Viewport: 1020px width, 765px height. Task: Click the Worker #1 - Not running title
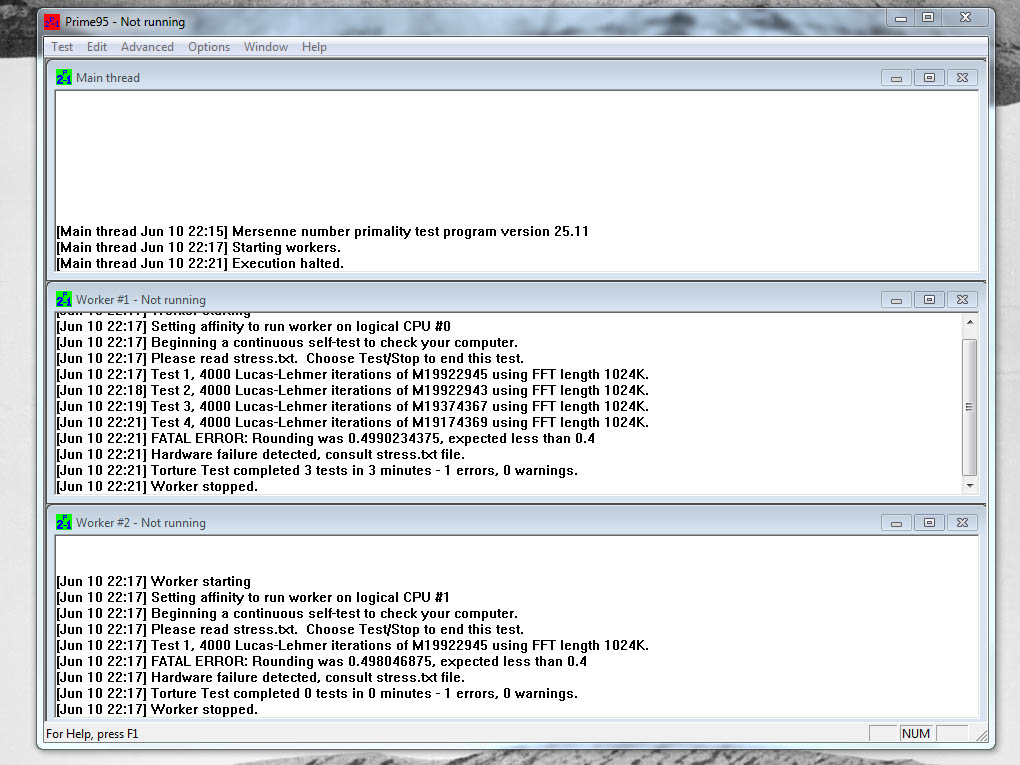click(141, 300)
